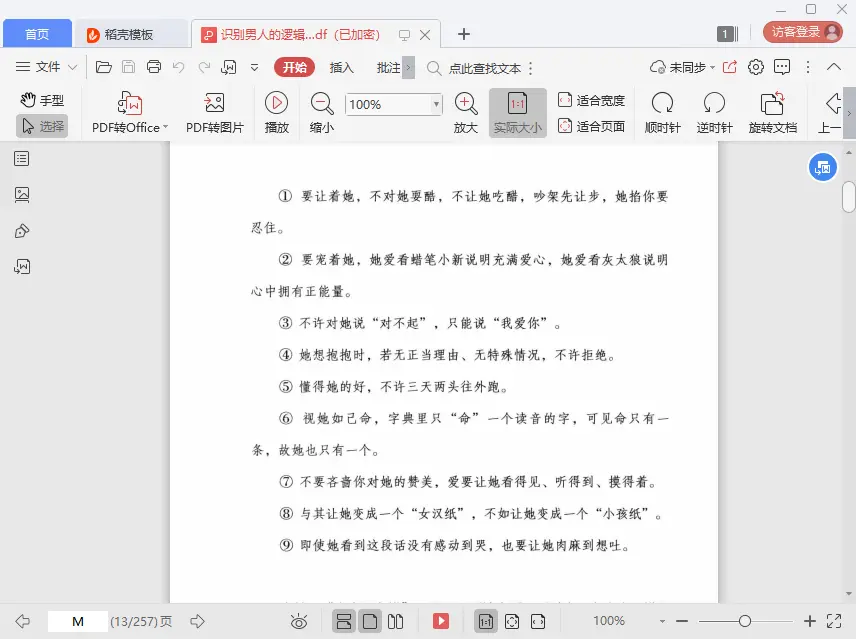
Task: Click the redo arrow icon
Action: [204, 67]
